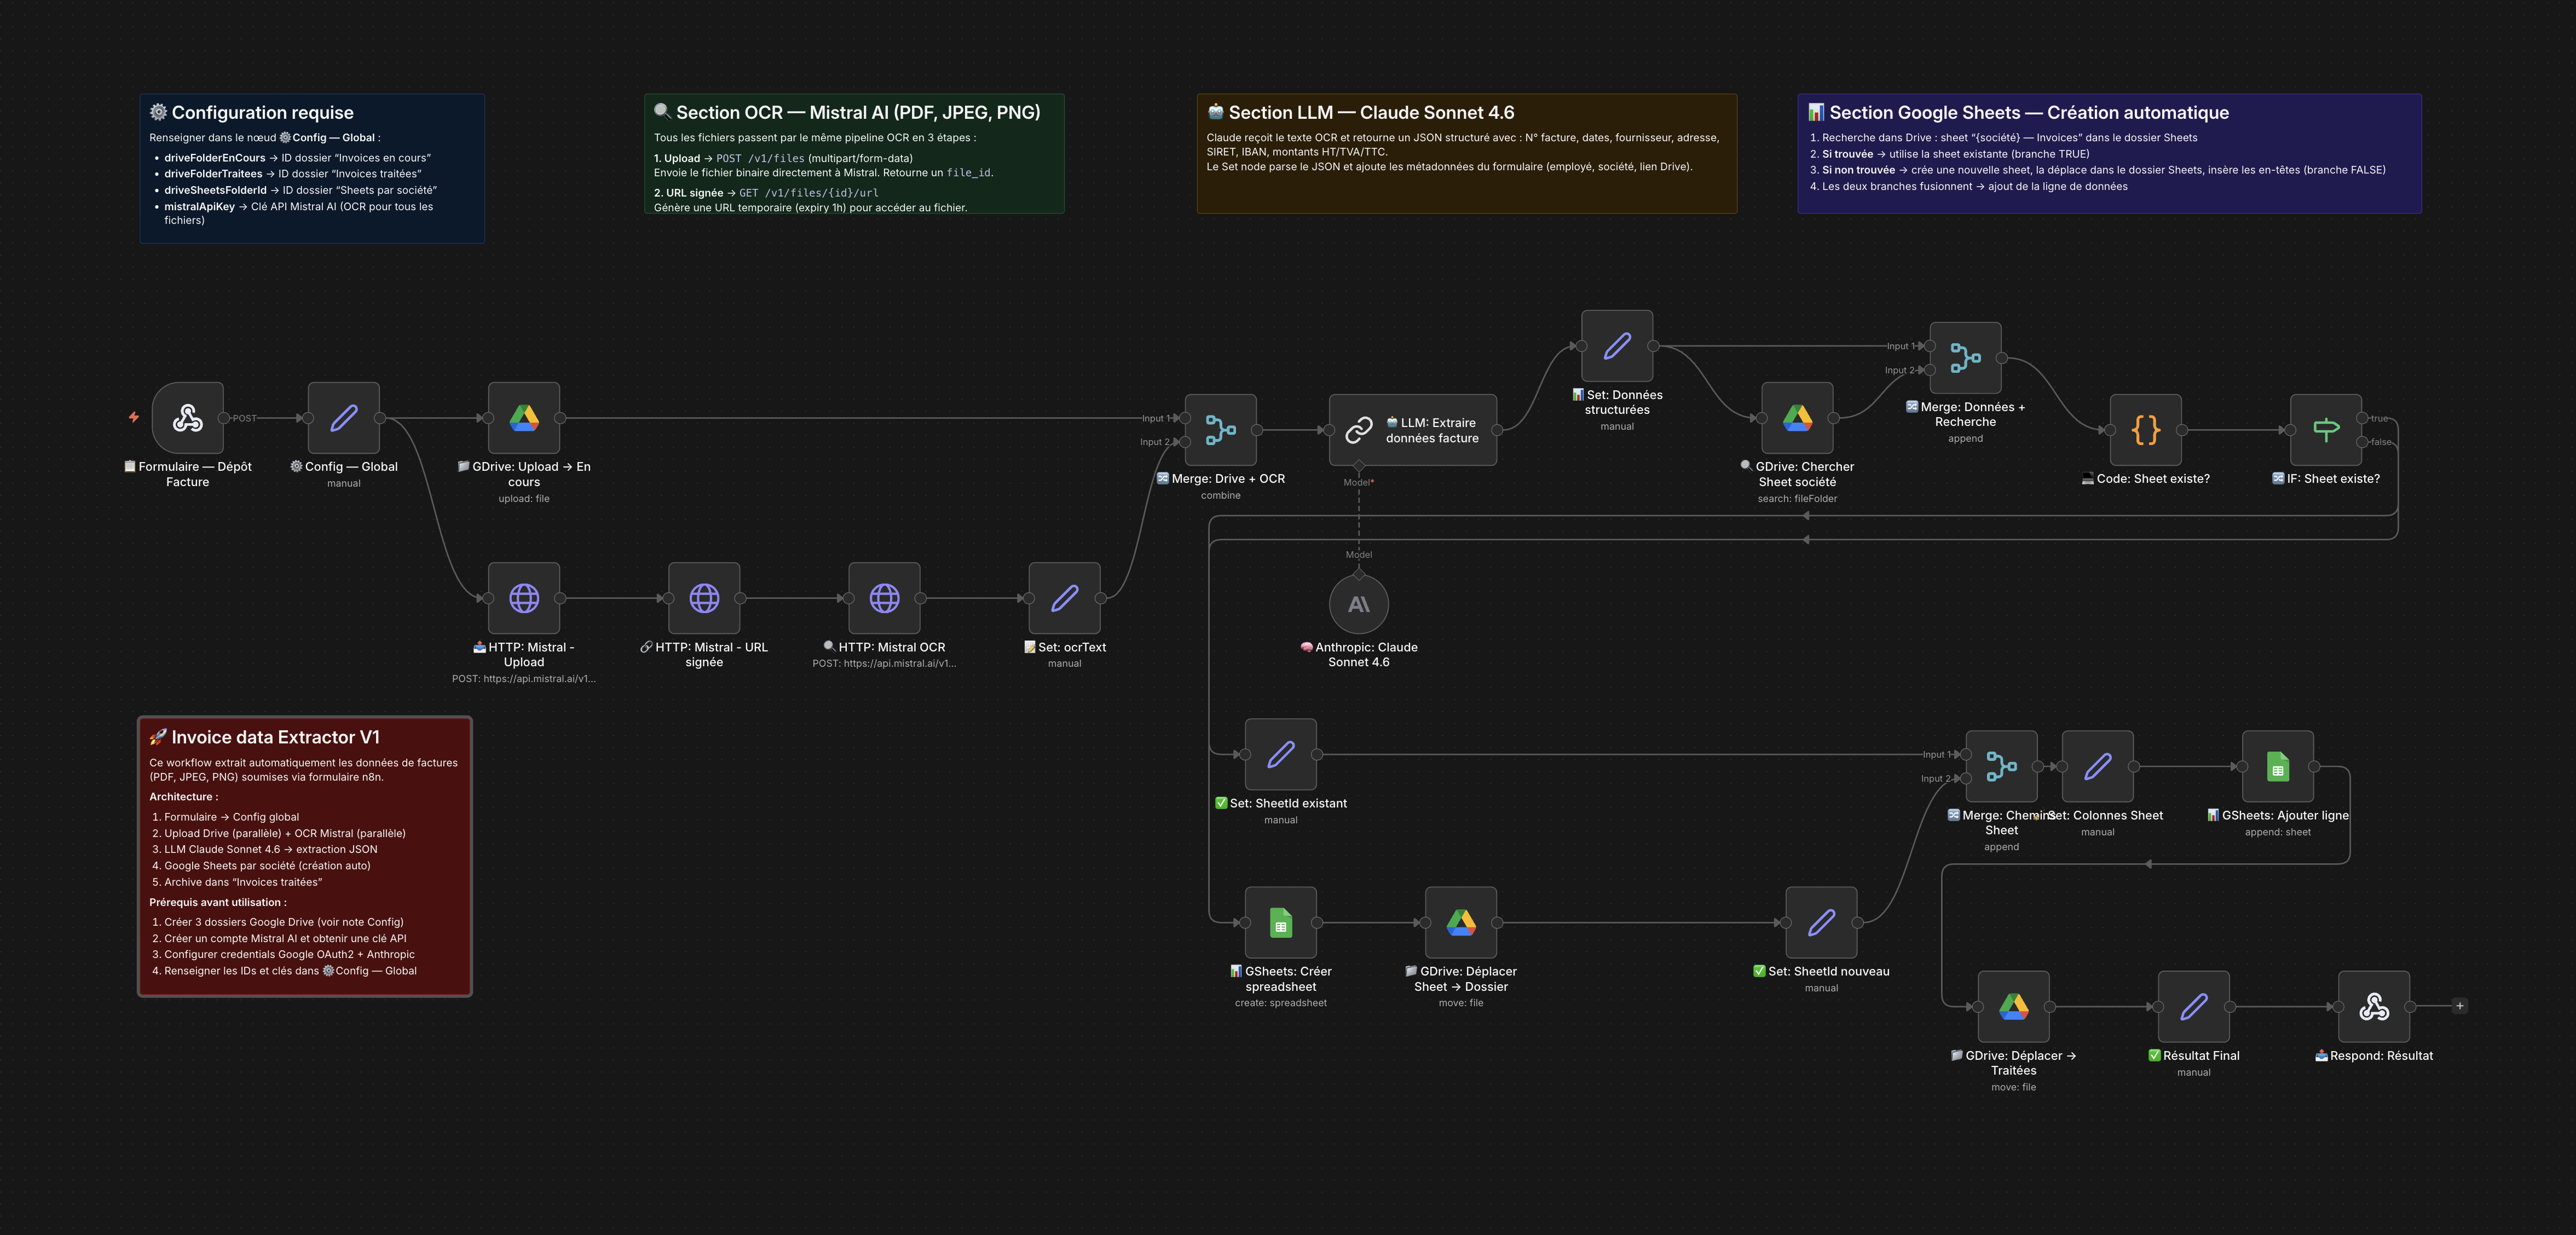Select the Configuration requise sticky note

coord(312,168)
